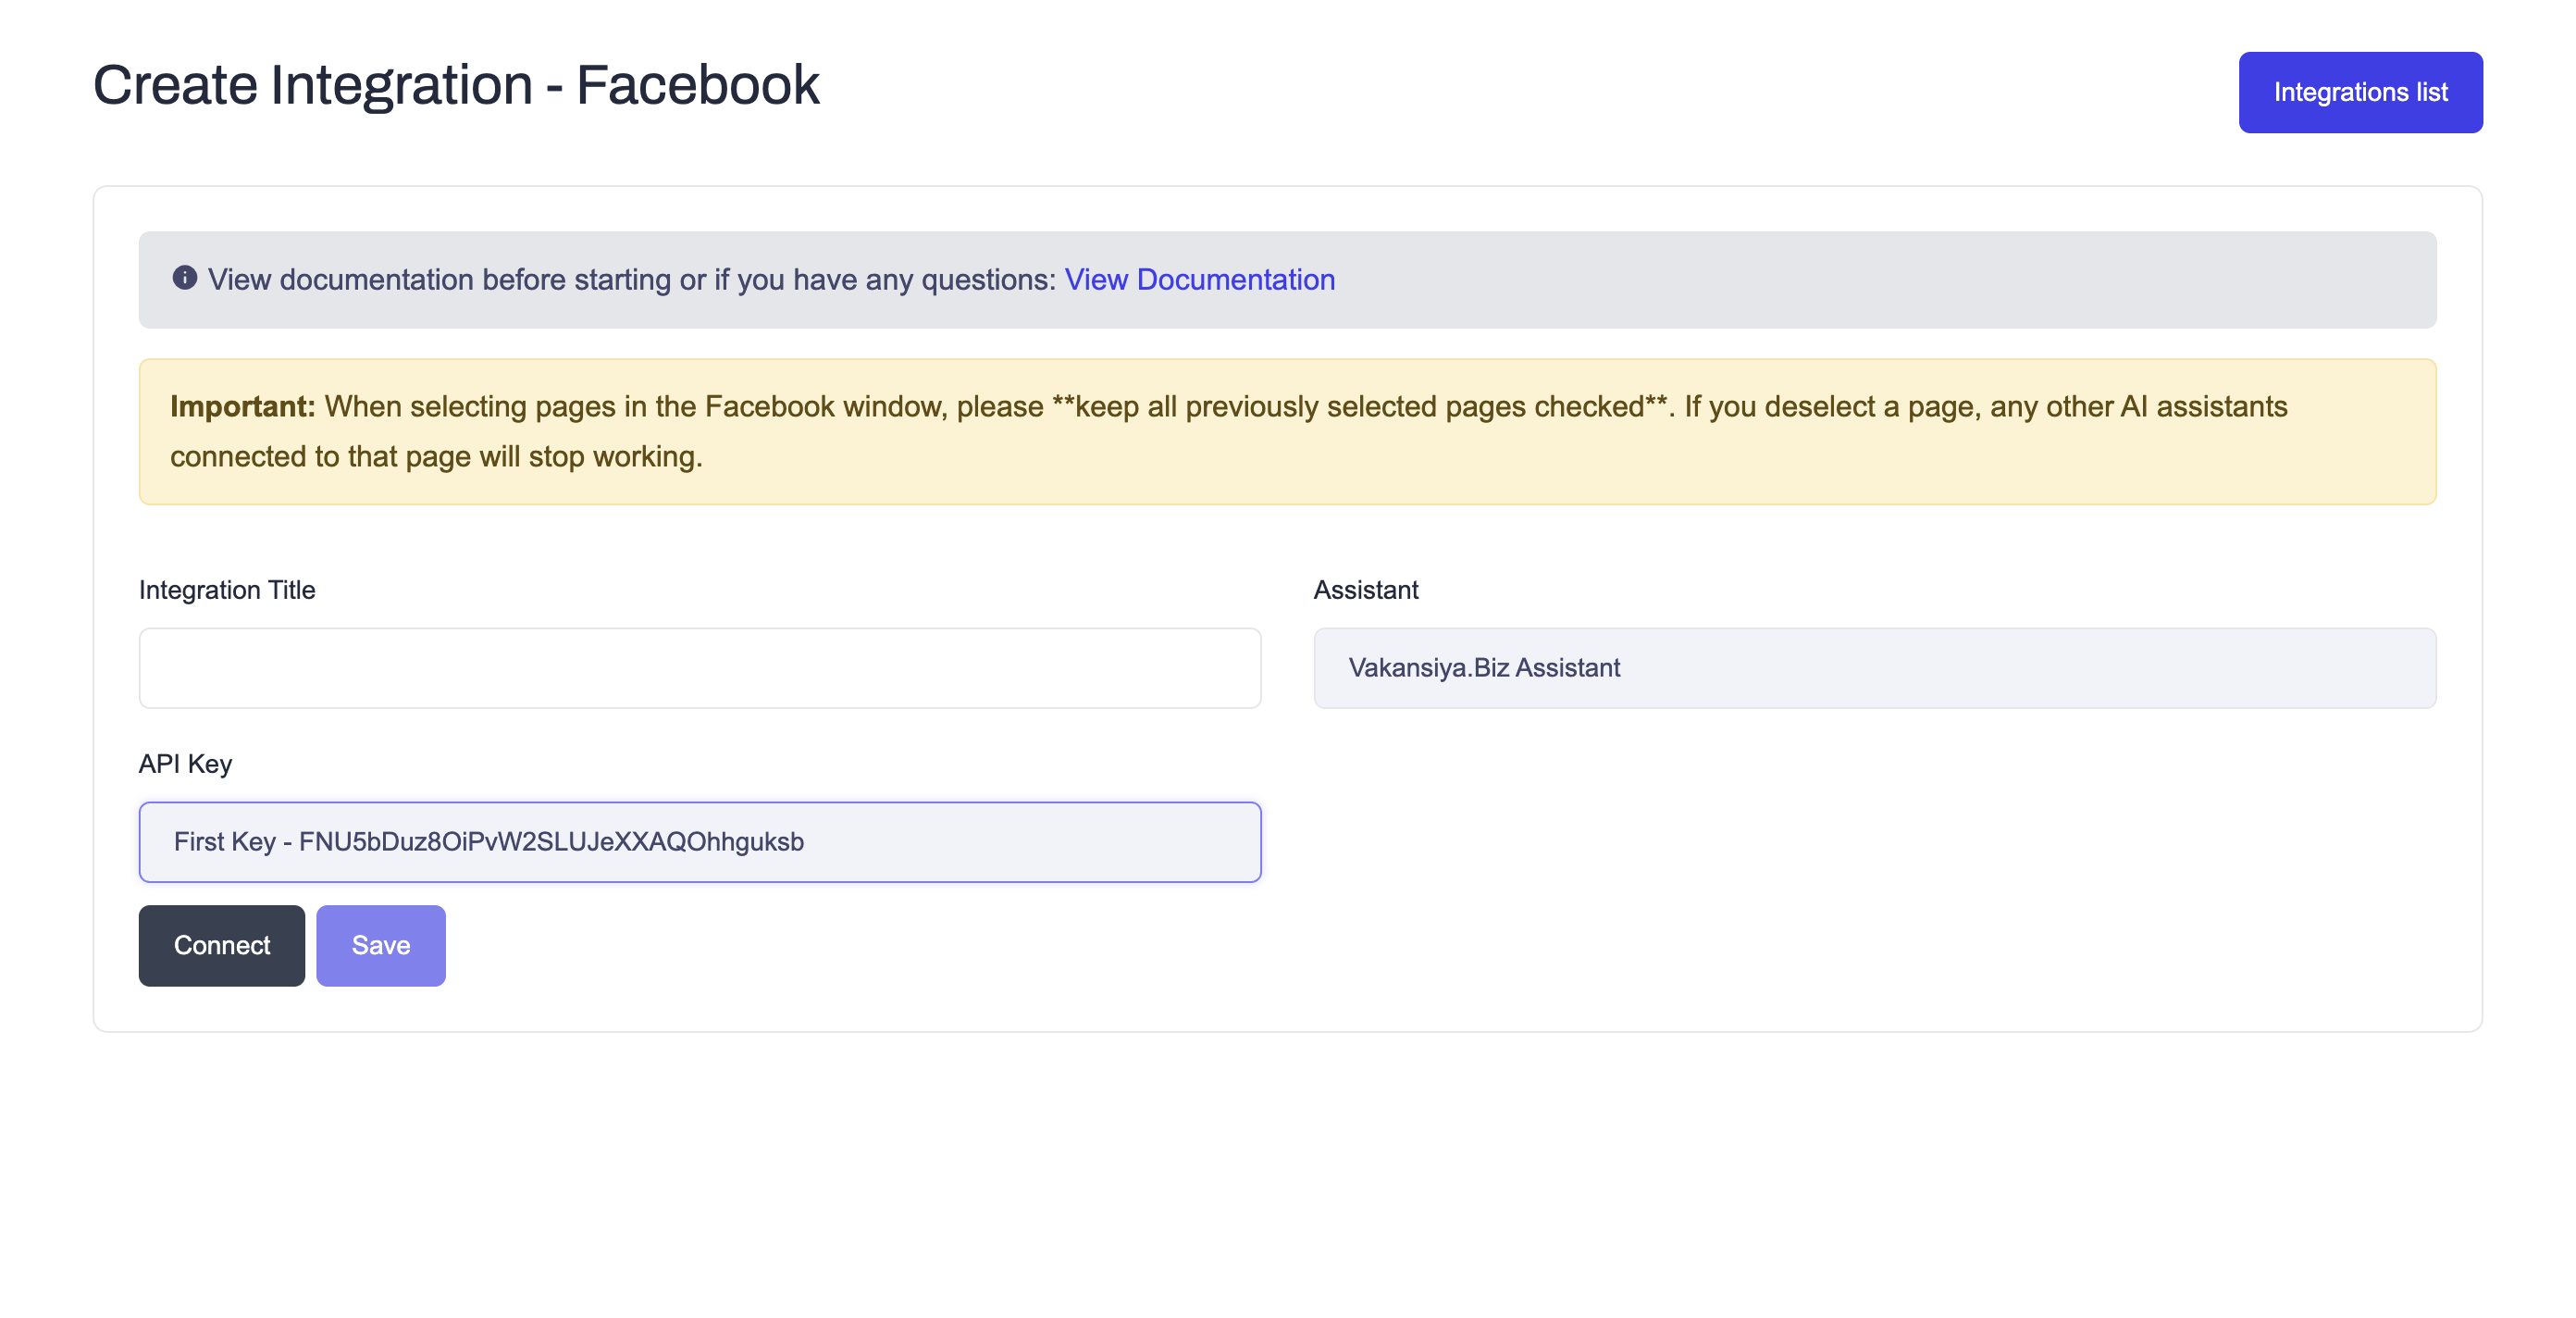Click the Connect button
2576x1318 pixels.
[x=221, y=945]
